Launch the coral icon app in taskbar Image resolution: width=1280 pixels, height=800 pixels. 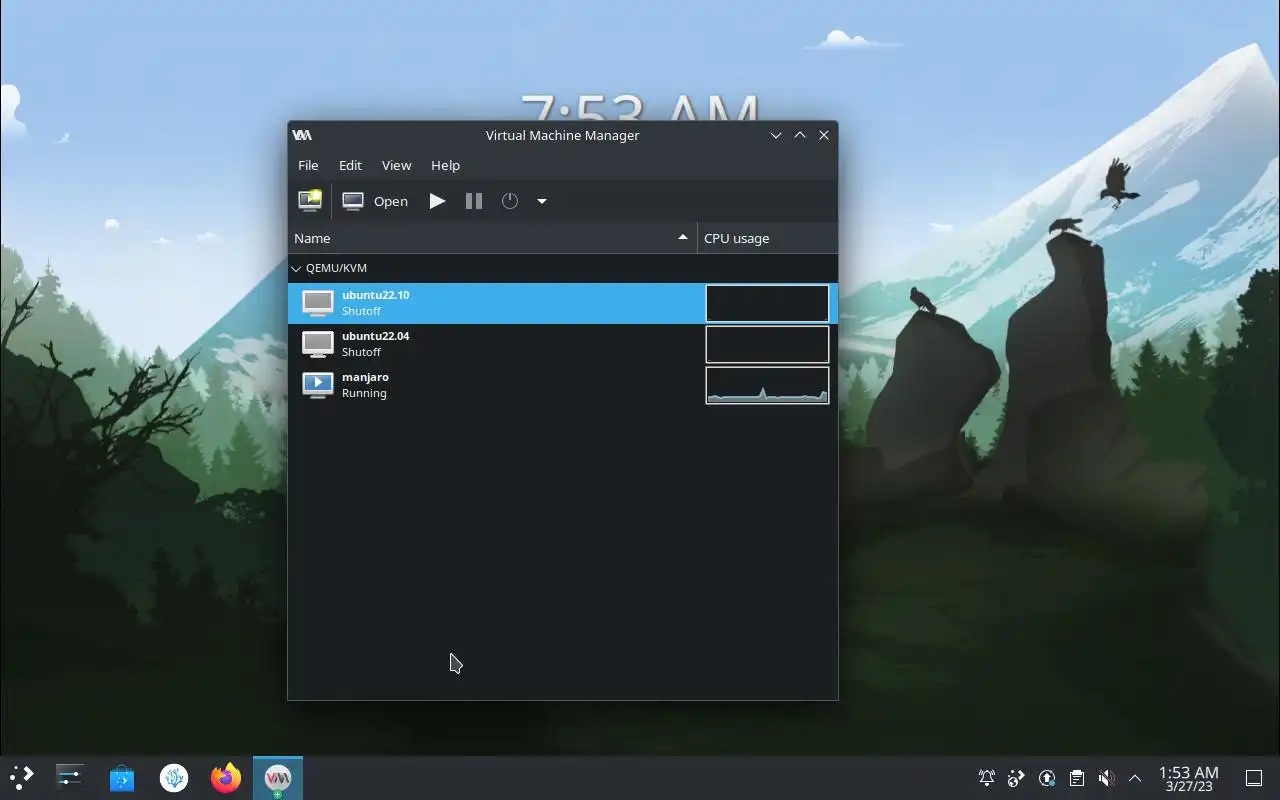point(174,777)
